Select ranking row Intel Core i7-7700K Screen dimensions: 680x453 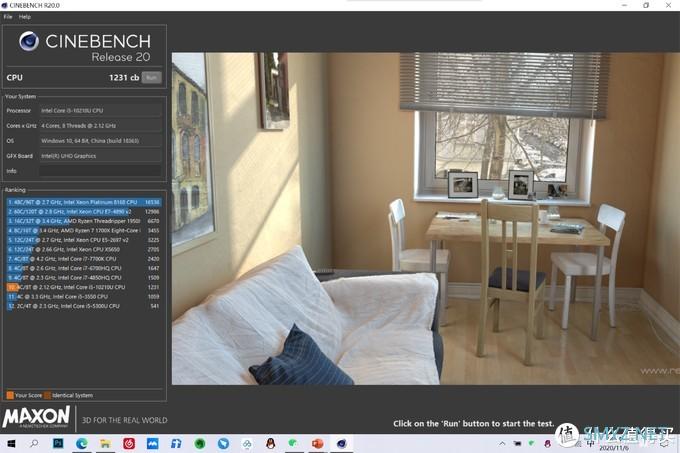84,259
